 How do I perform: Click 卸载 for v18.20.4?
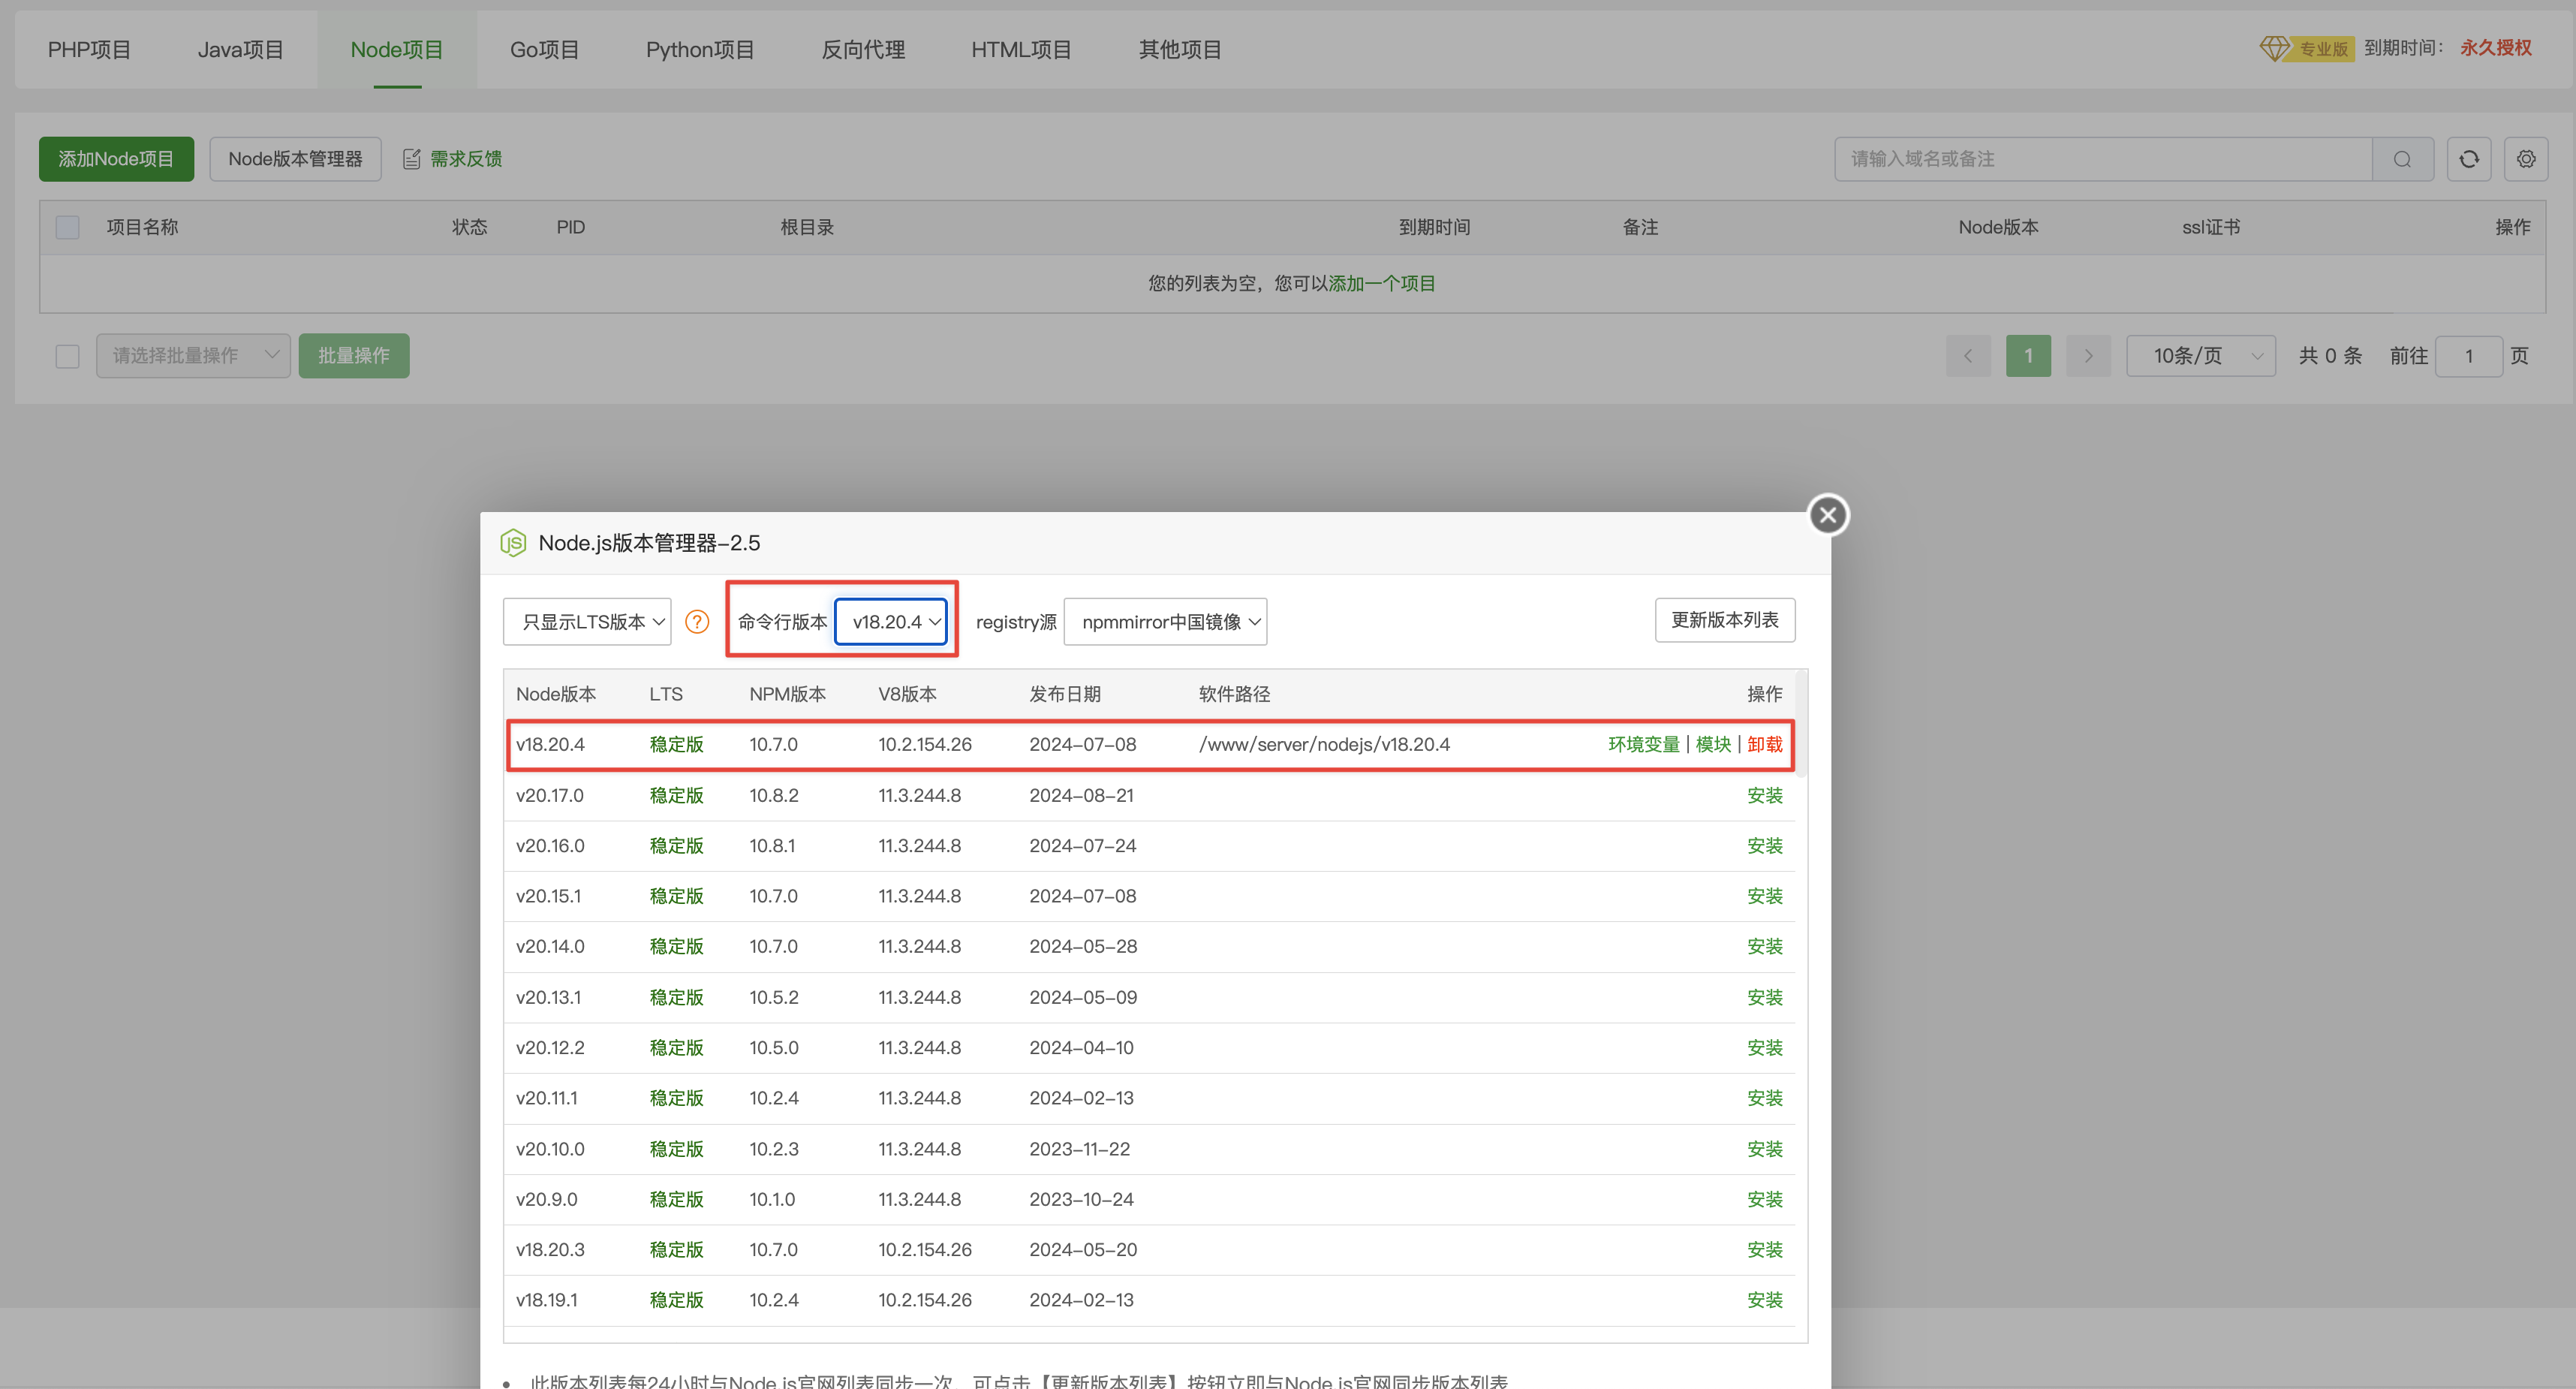point(1765,744)
